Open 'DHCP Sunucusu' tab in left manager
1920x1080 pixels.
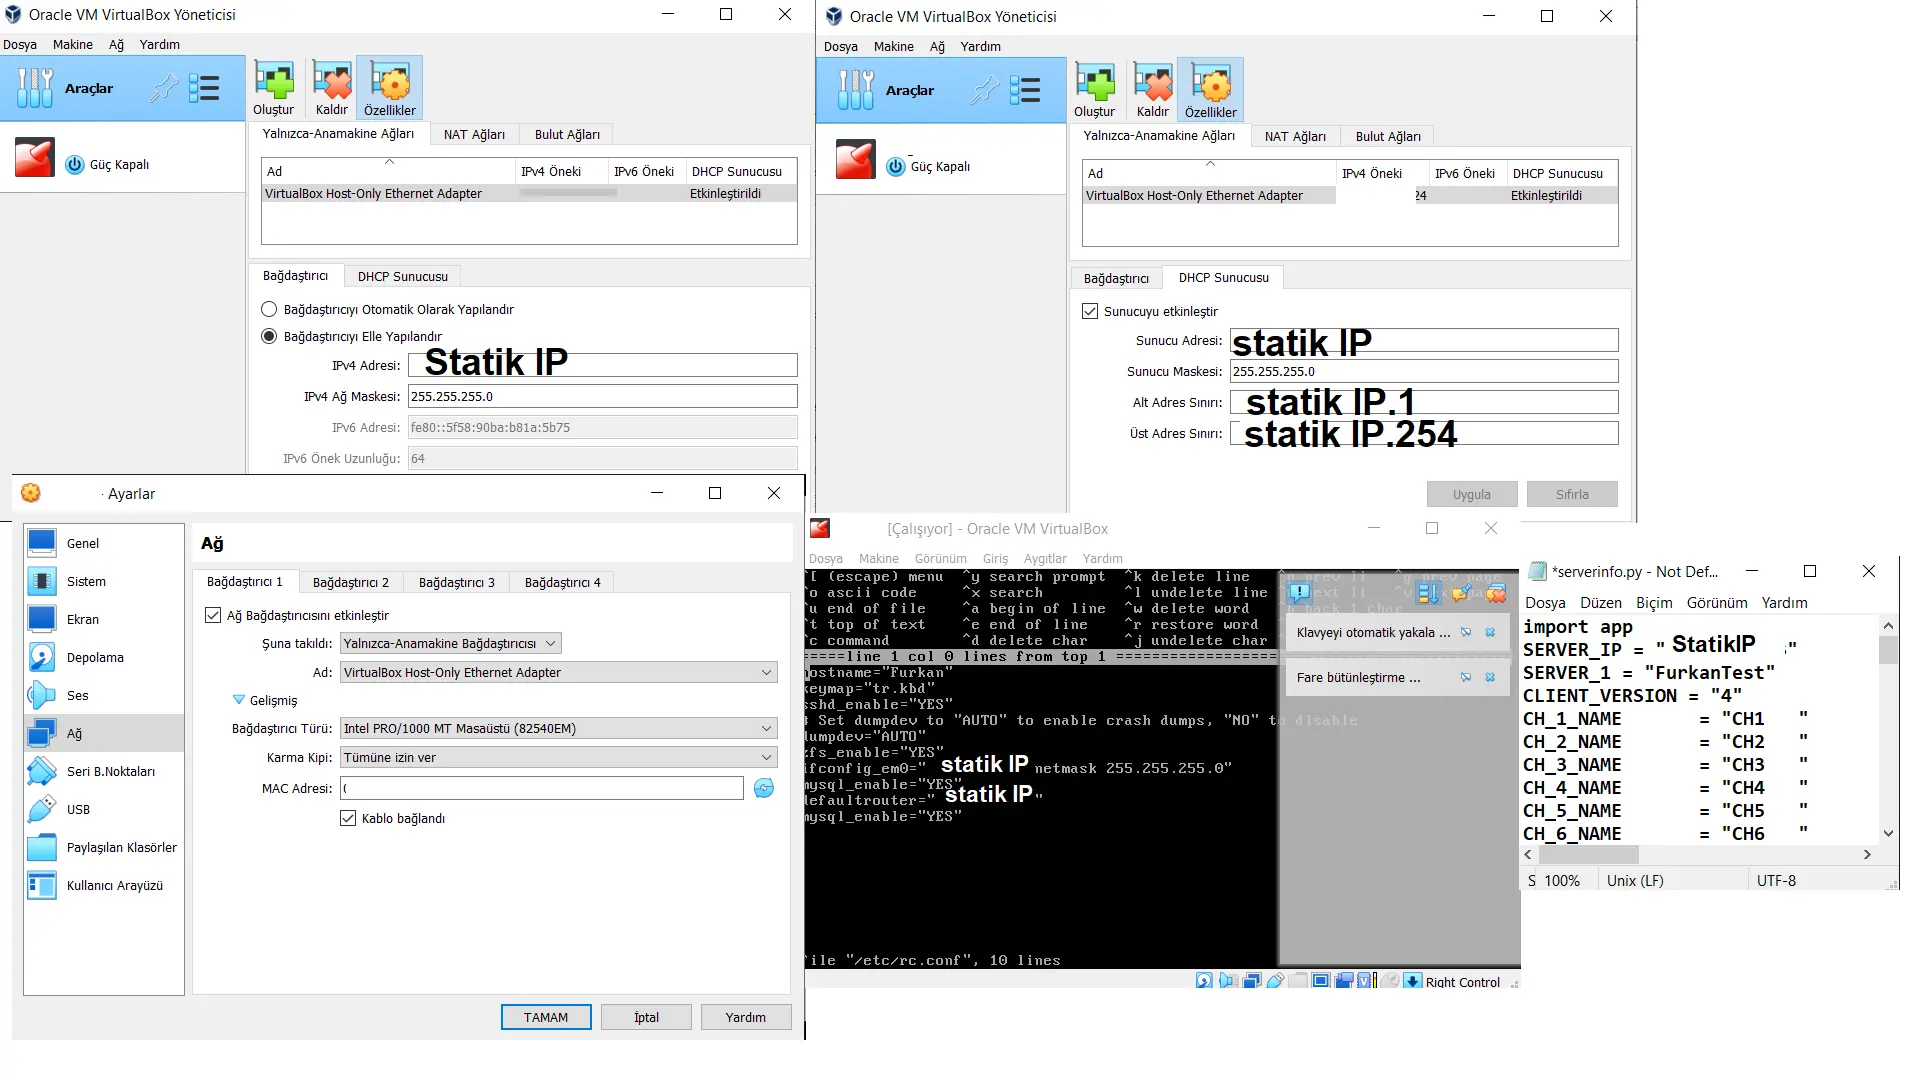point(403,276)
